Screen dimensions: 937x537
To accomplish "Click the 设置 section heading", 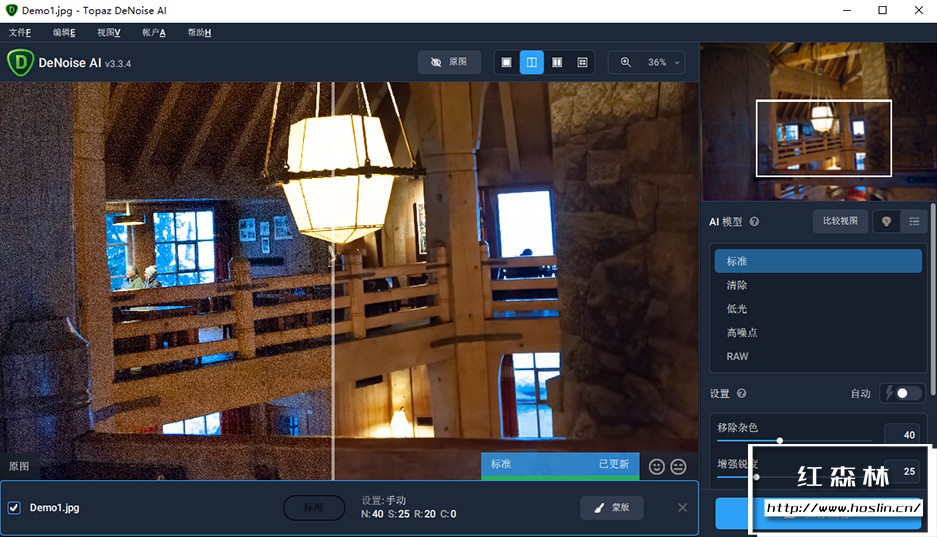I will (x=719, y=393).
